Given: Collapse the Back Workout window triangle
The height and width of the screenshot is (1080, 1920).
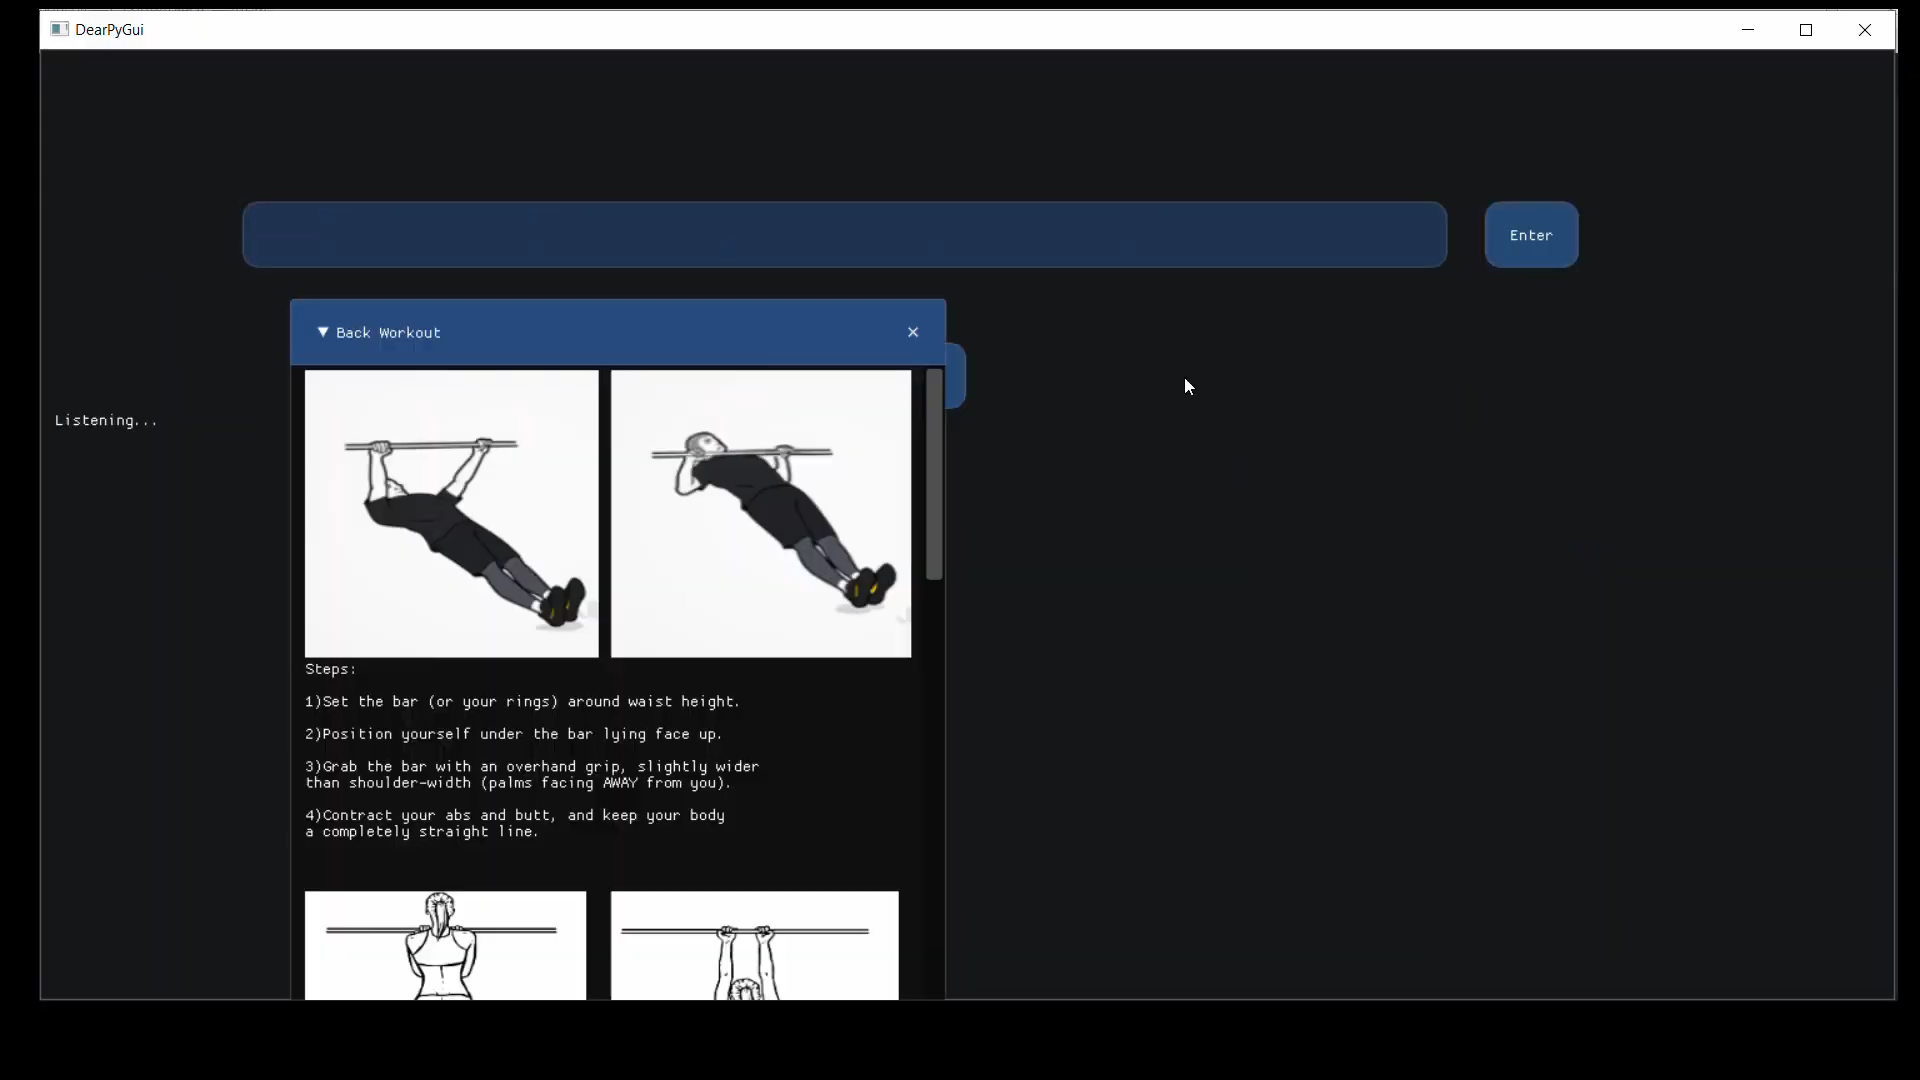Looking at the screenshot, I should click(323, 332).
